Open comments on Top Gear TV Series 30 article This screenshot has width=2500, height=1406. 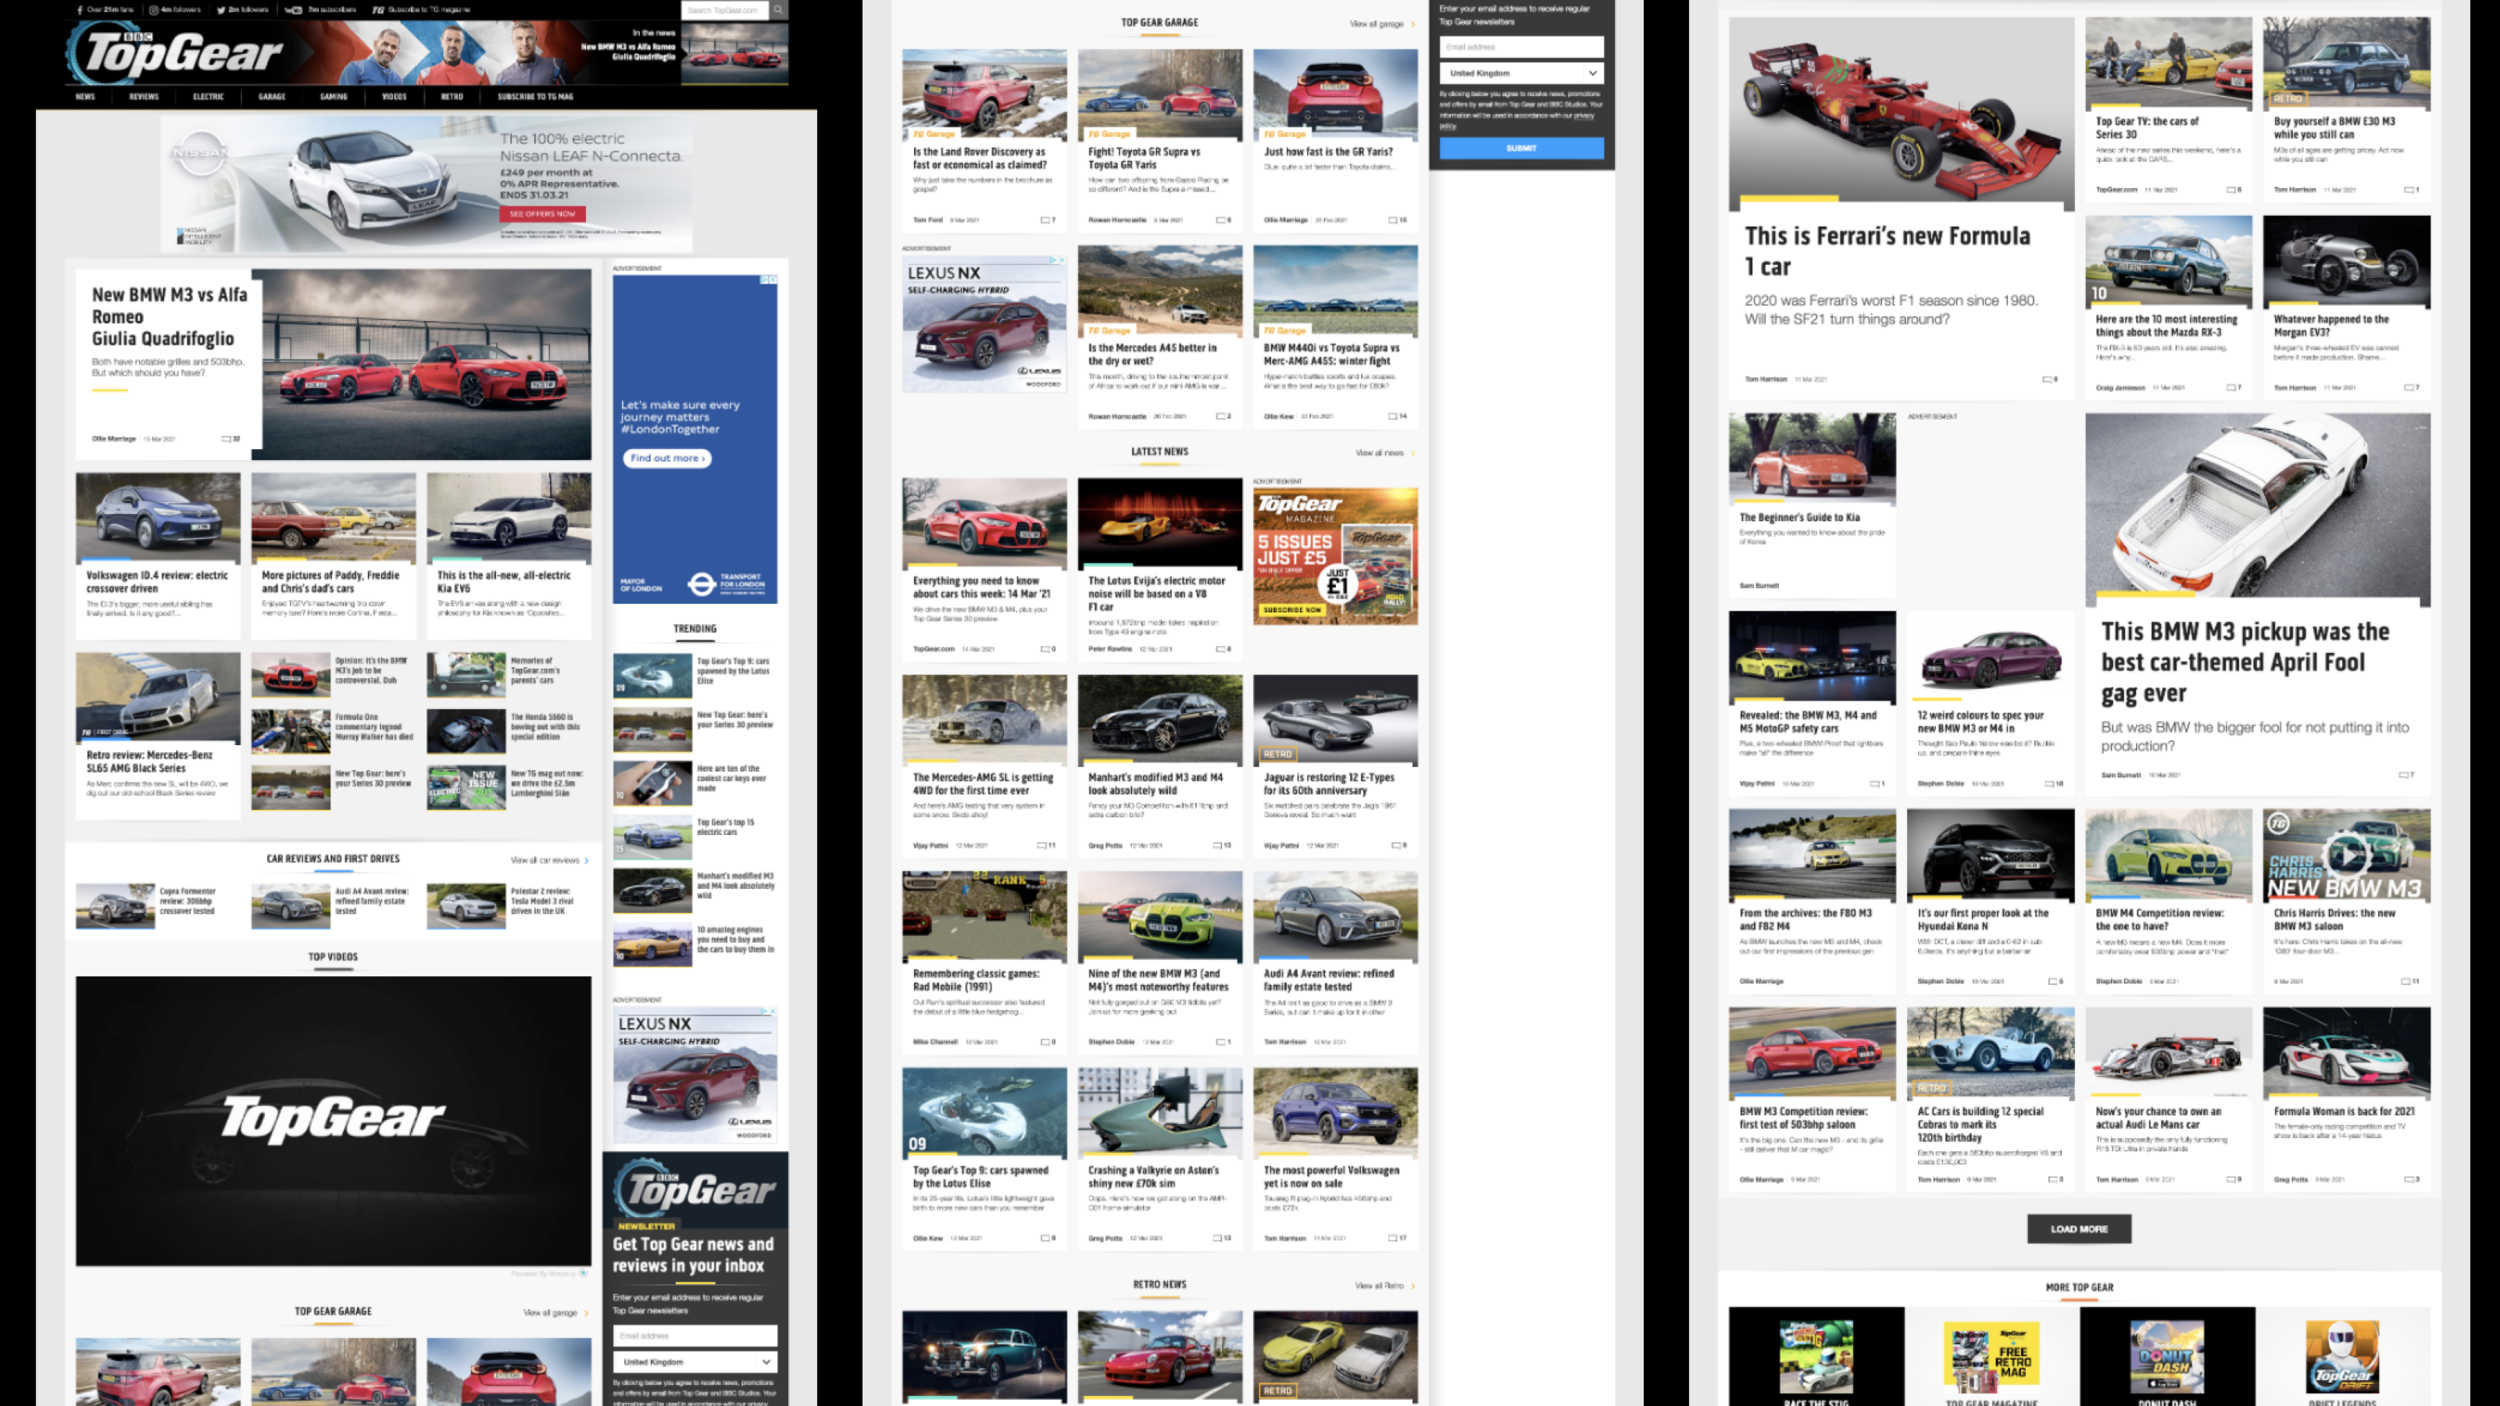click(2234, 190)
